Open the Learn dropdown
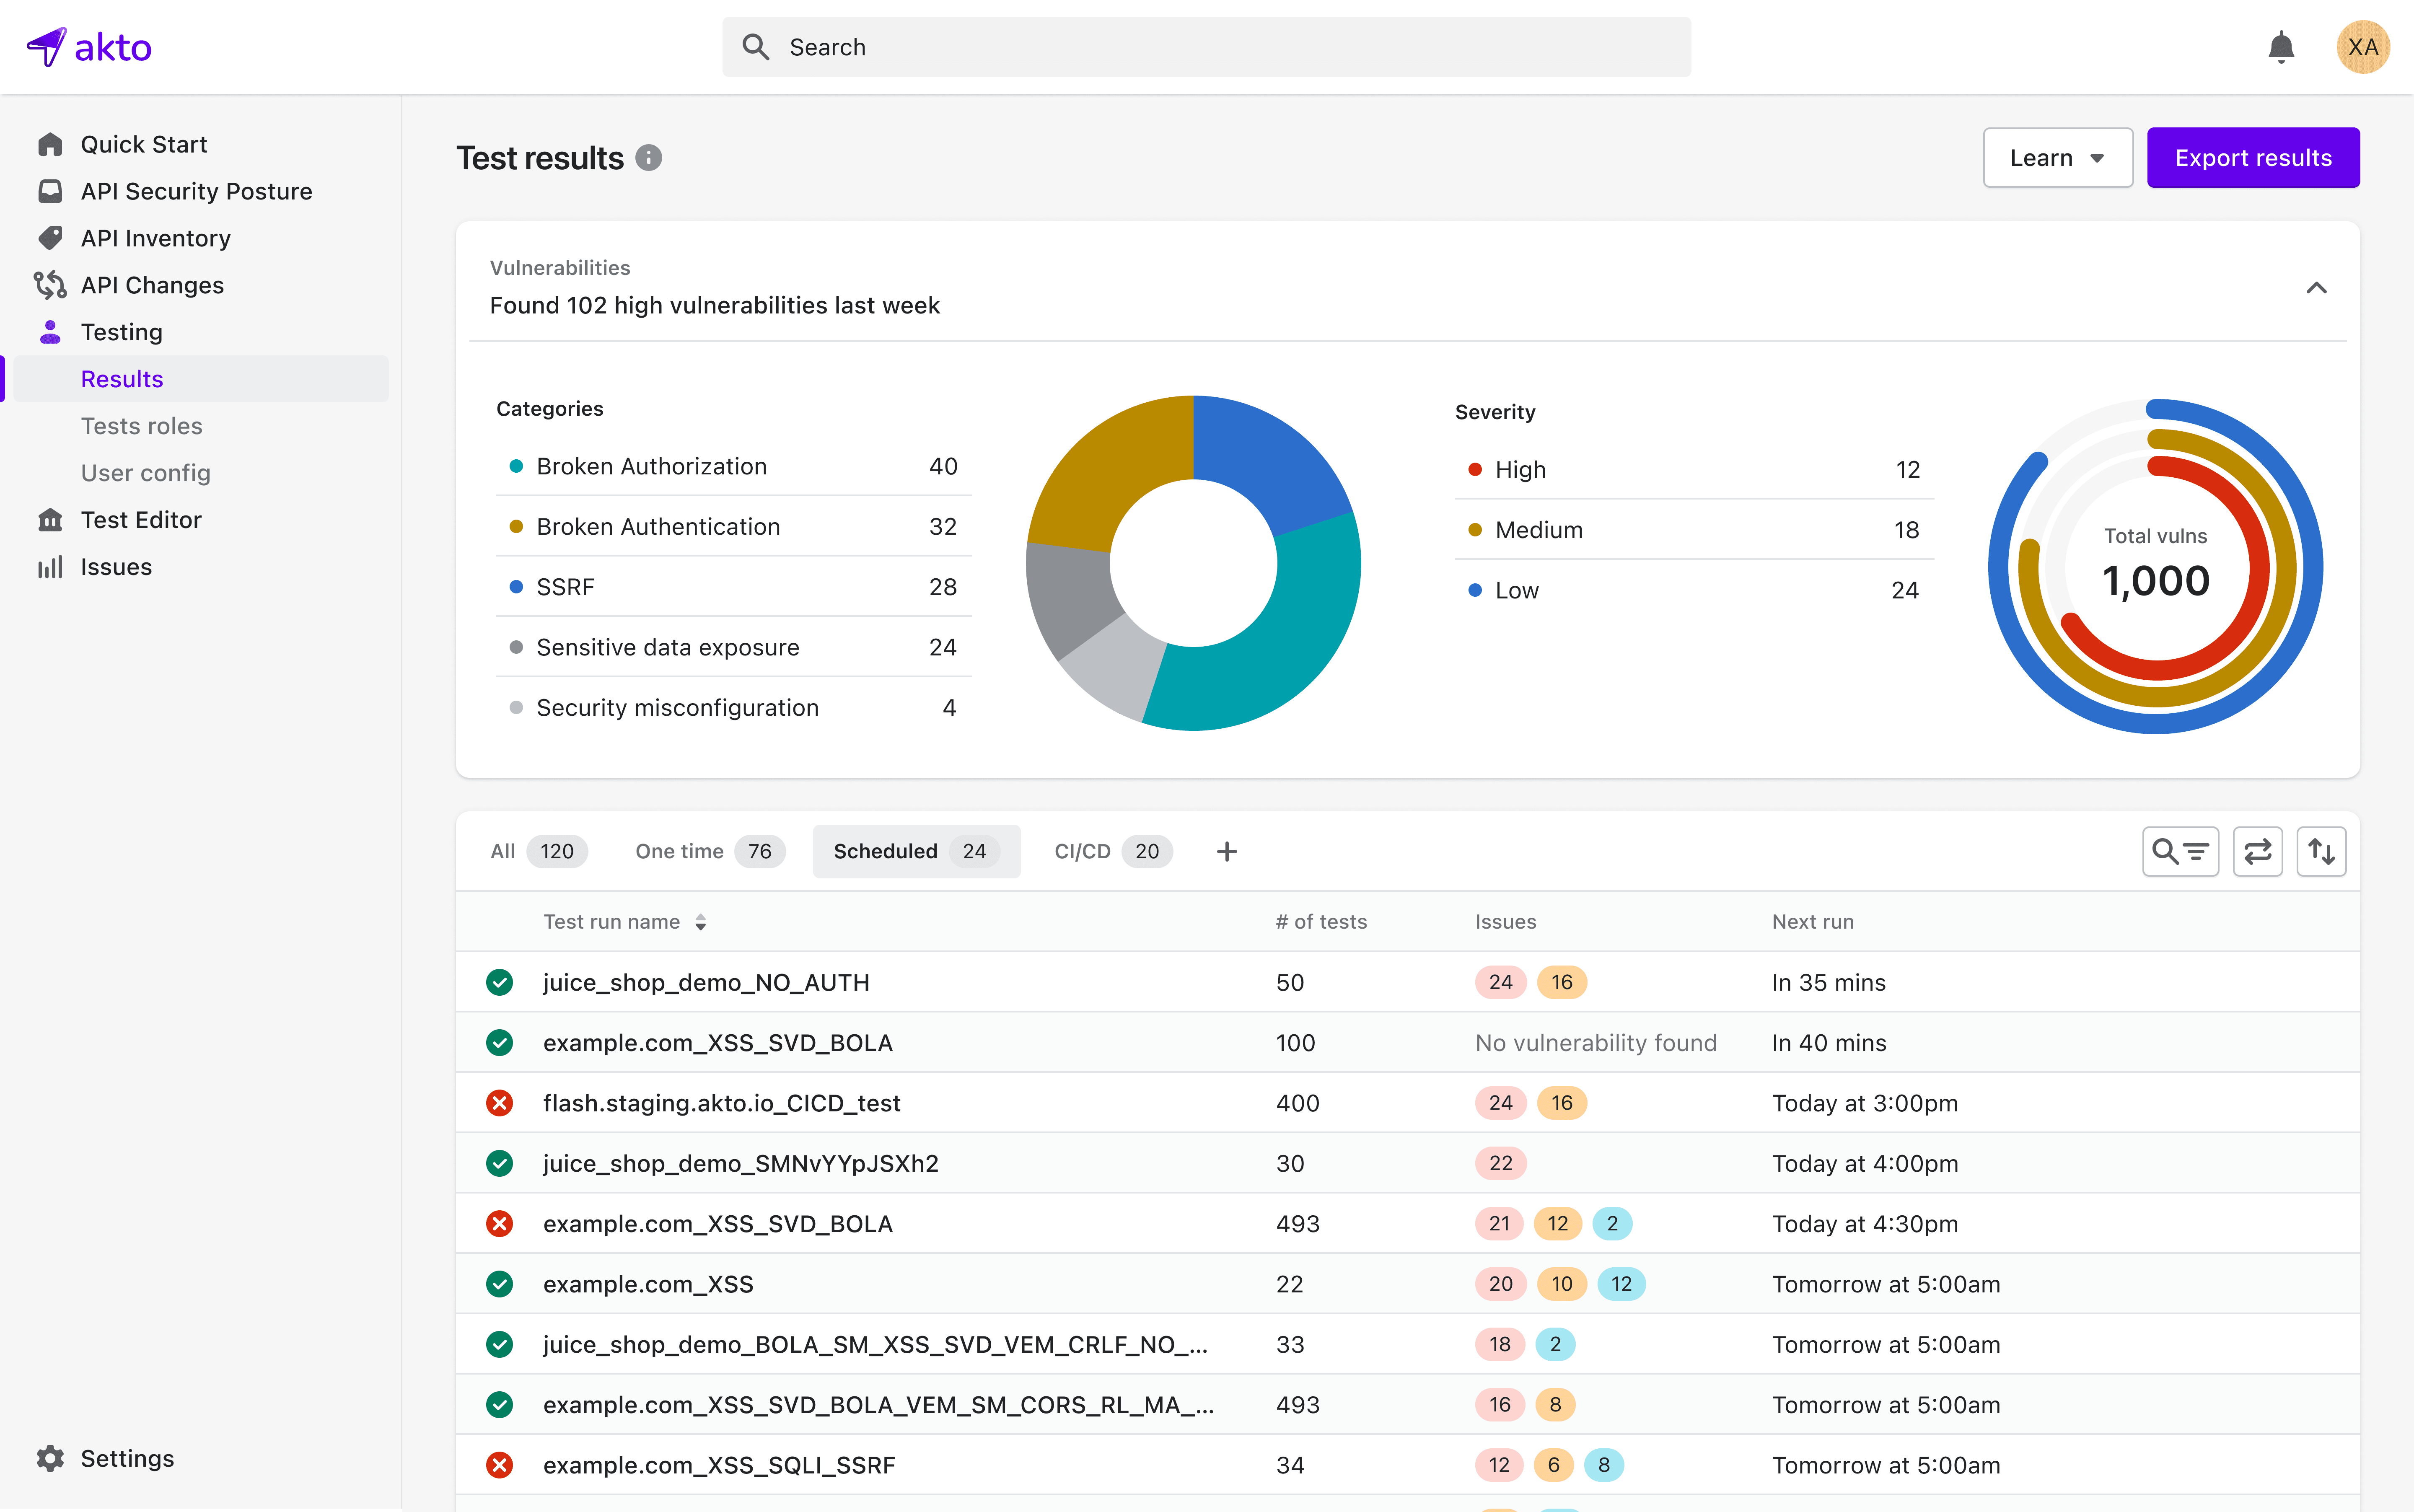The image size is (2414, 1512). point(2057,157)
